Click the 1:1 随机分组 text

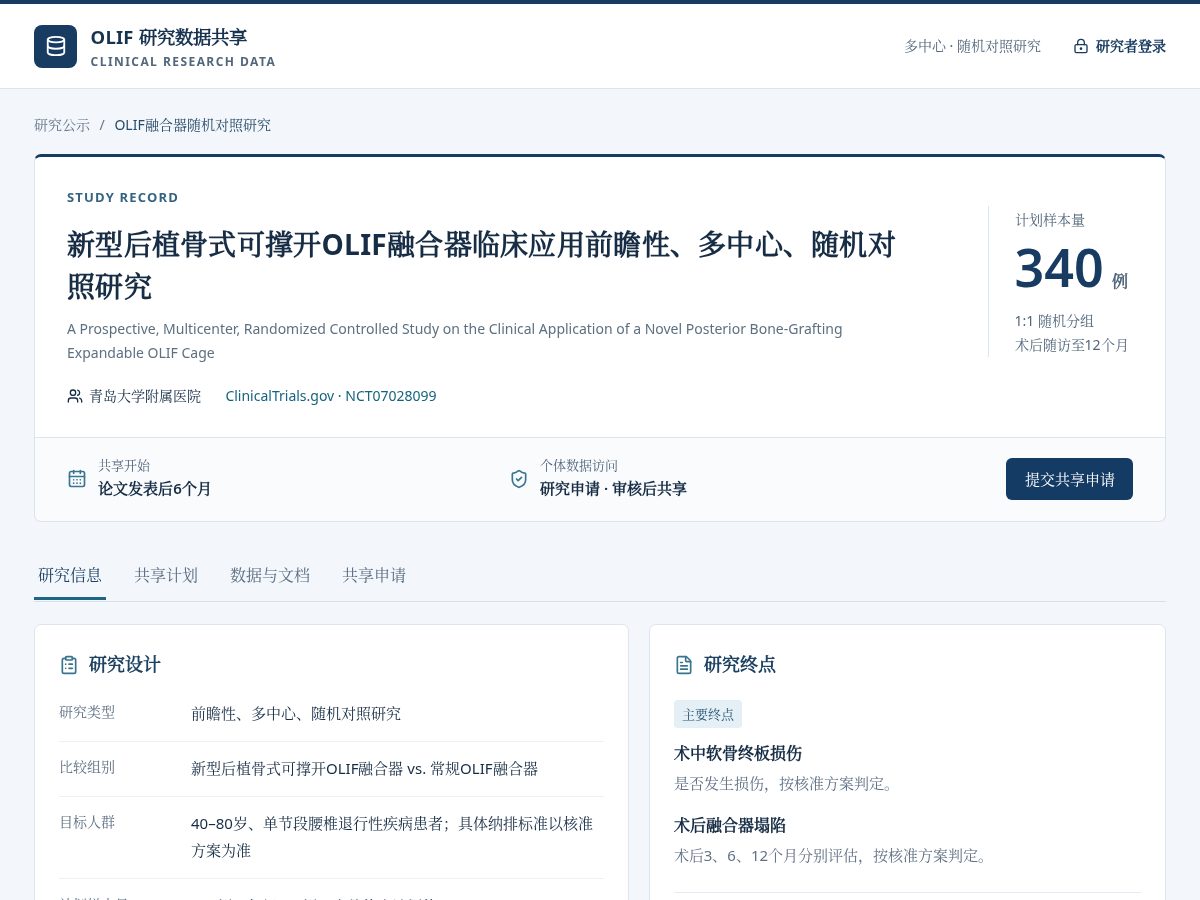click(x=1054, y=321)
